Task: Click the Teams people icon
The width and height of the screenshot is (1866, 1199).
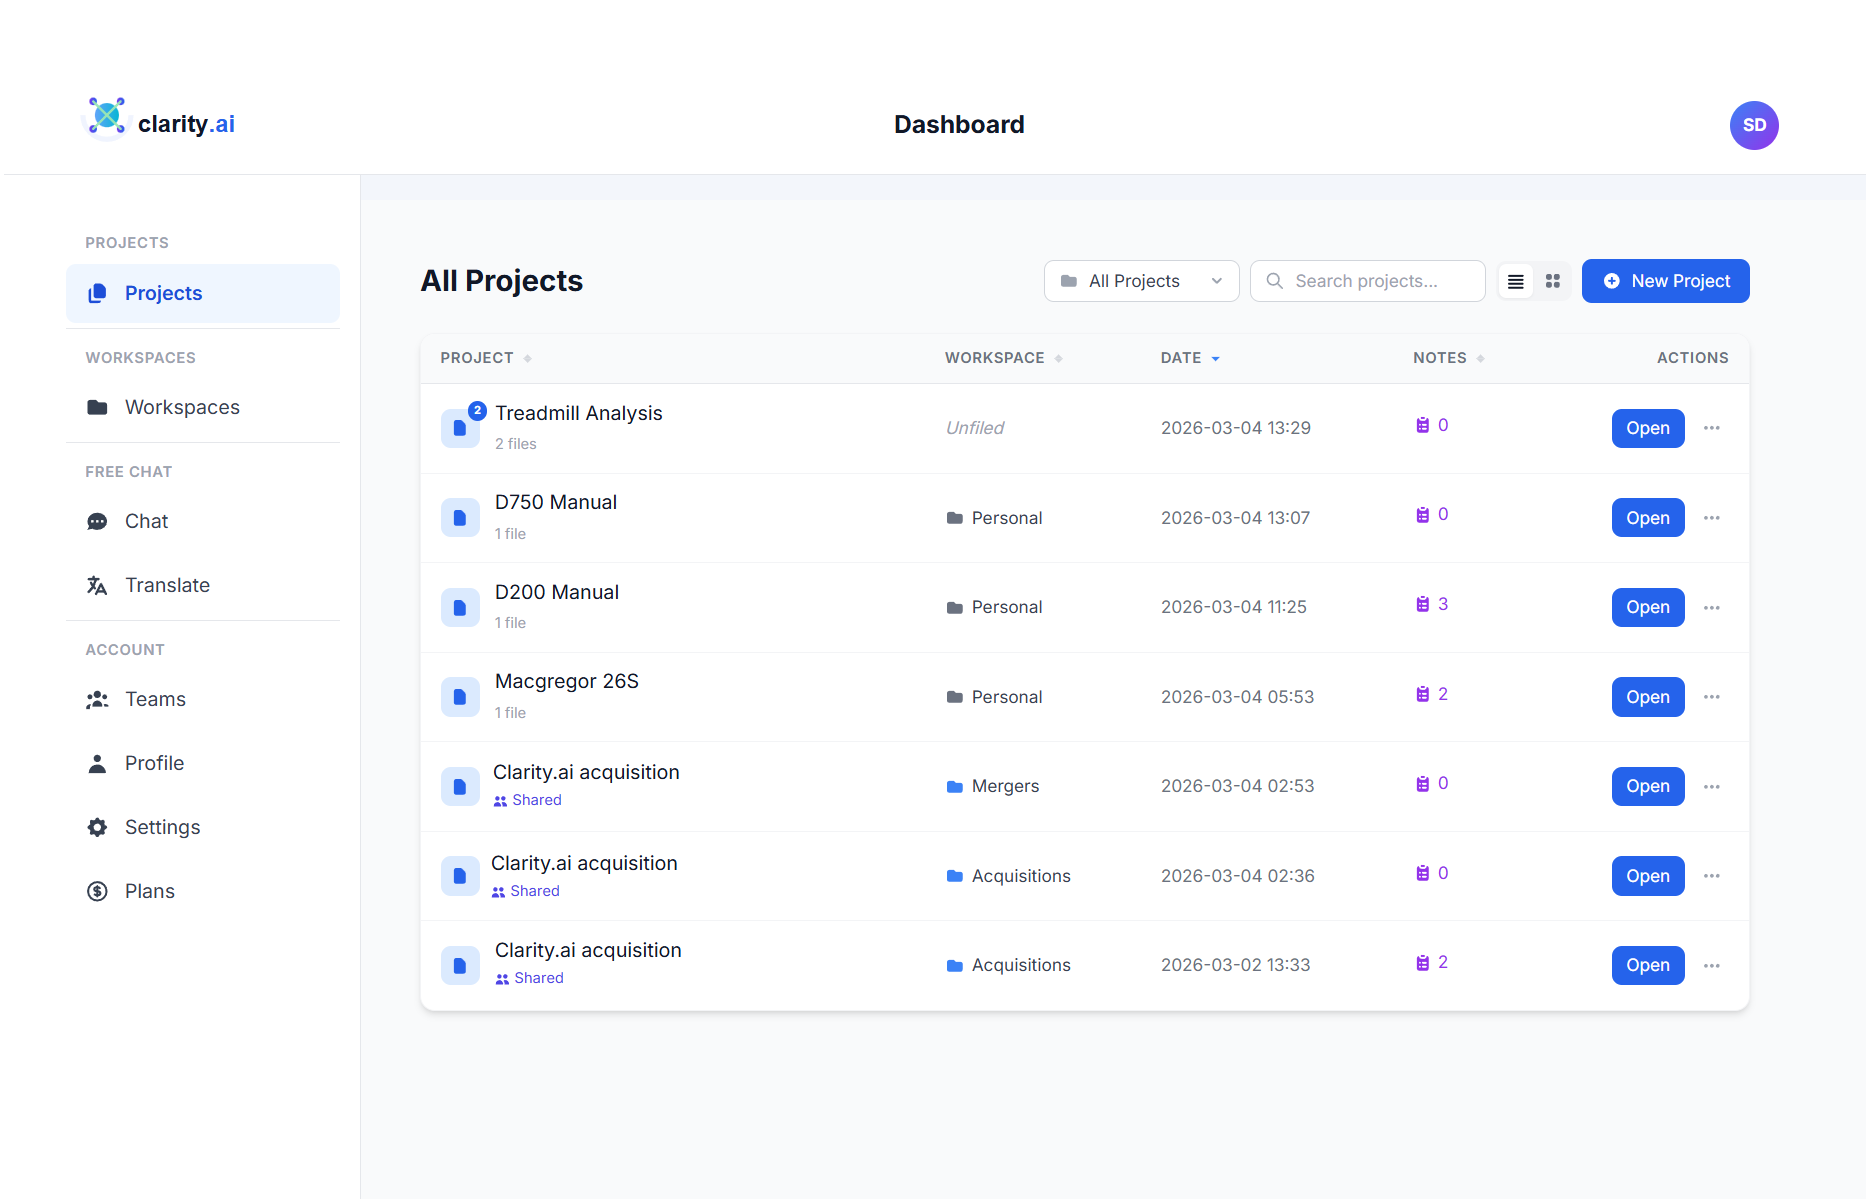Action: click(x=97, y=699)
